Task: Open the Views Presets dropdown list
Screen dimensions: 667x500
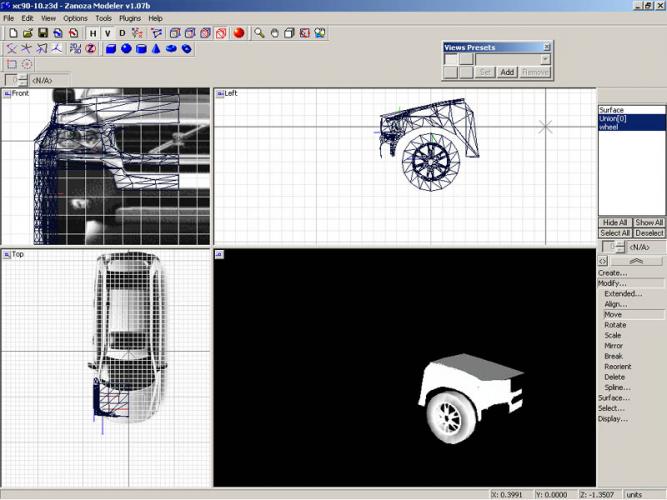Action: [545, 59]
